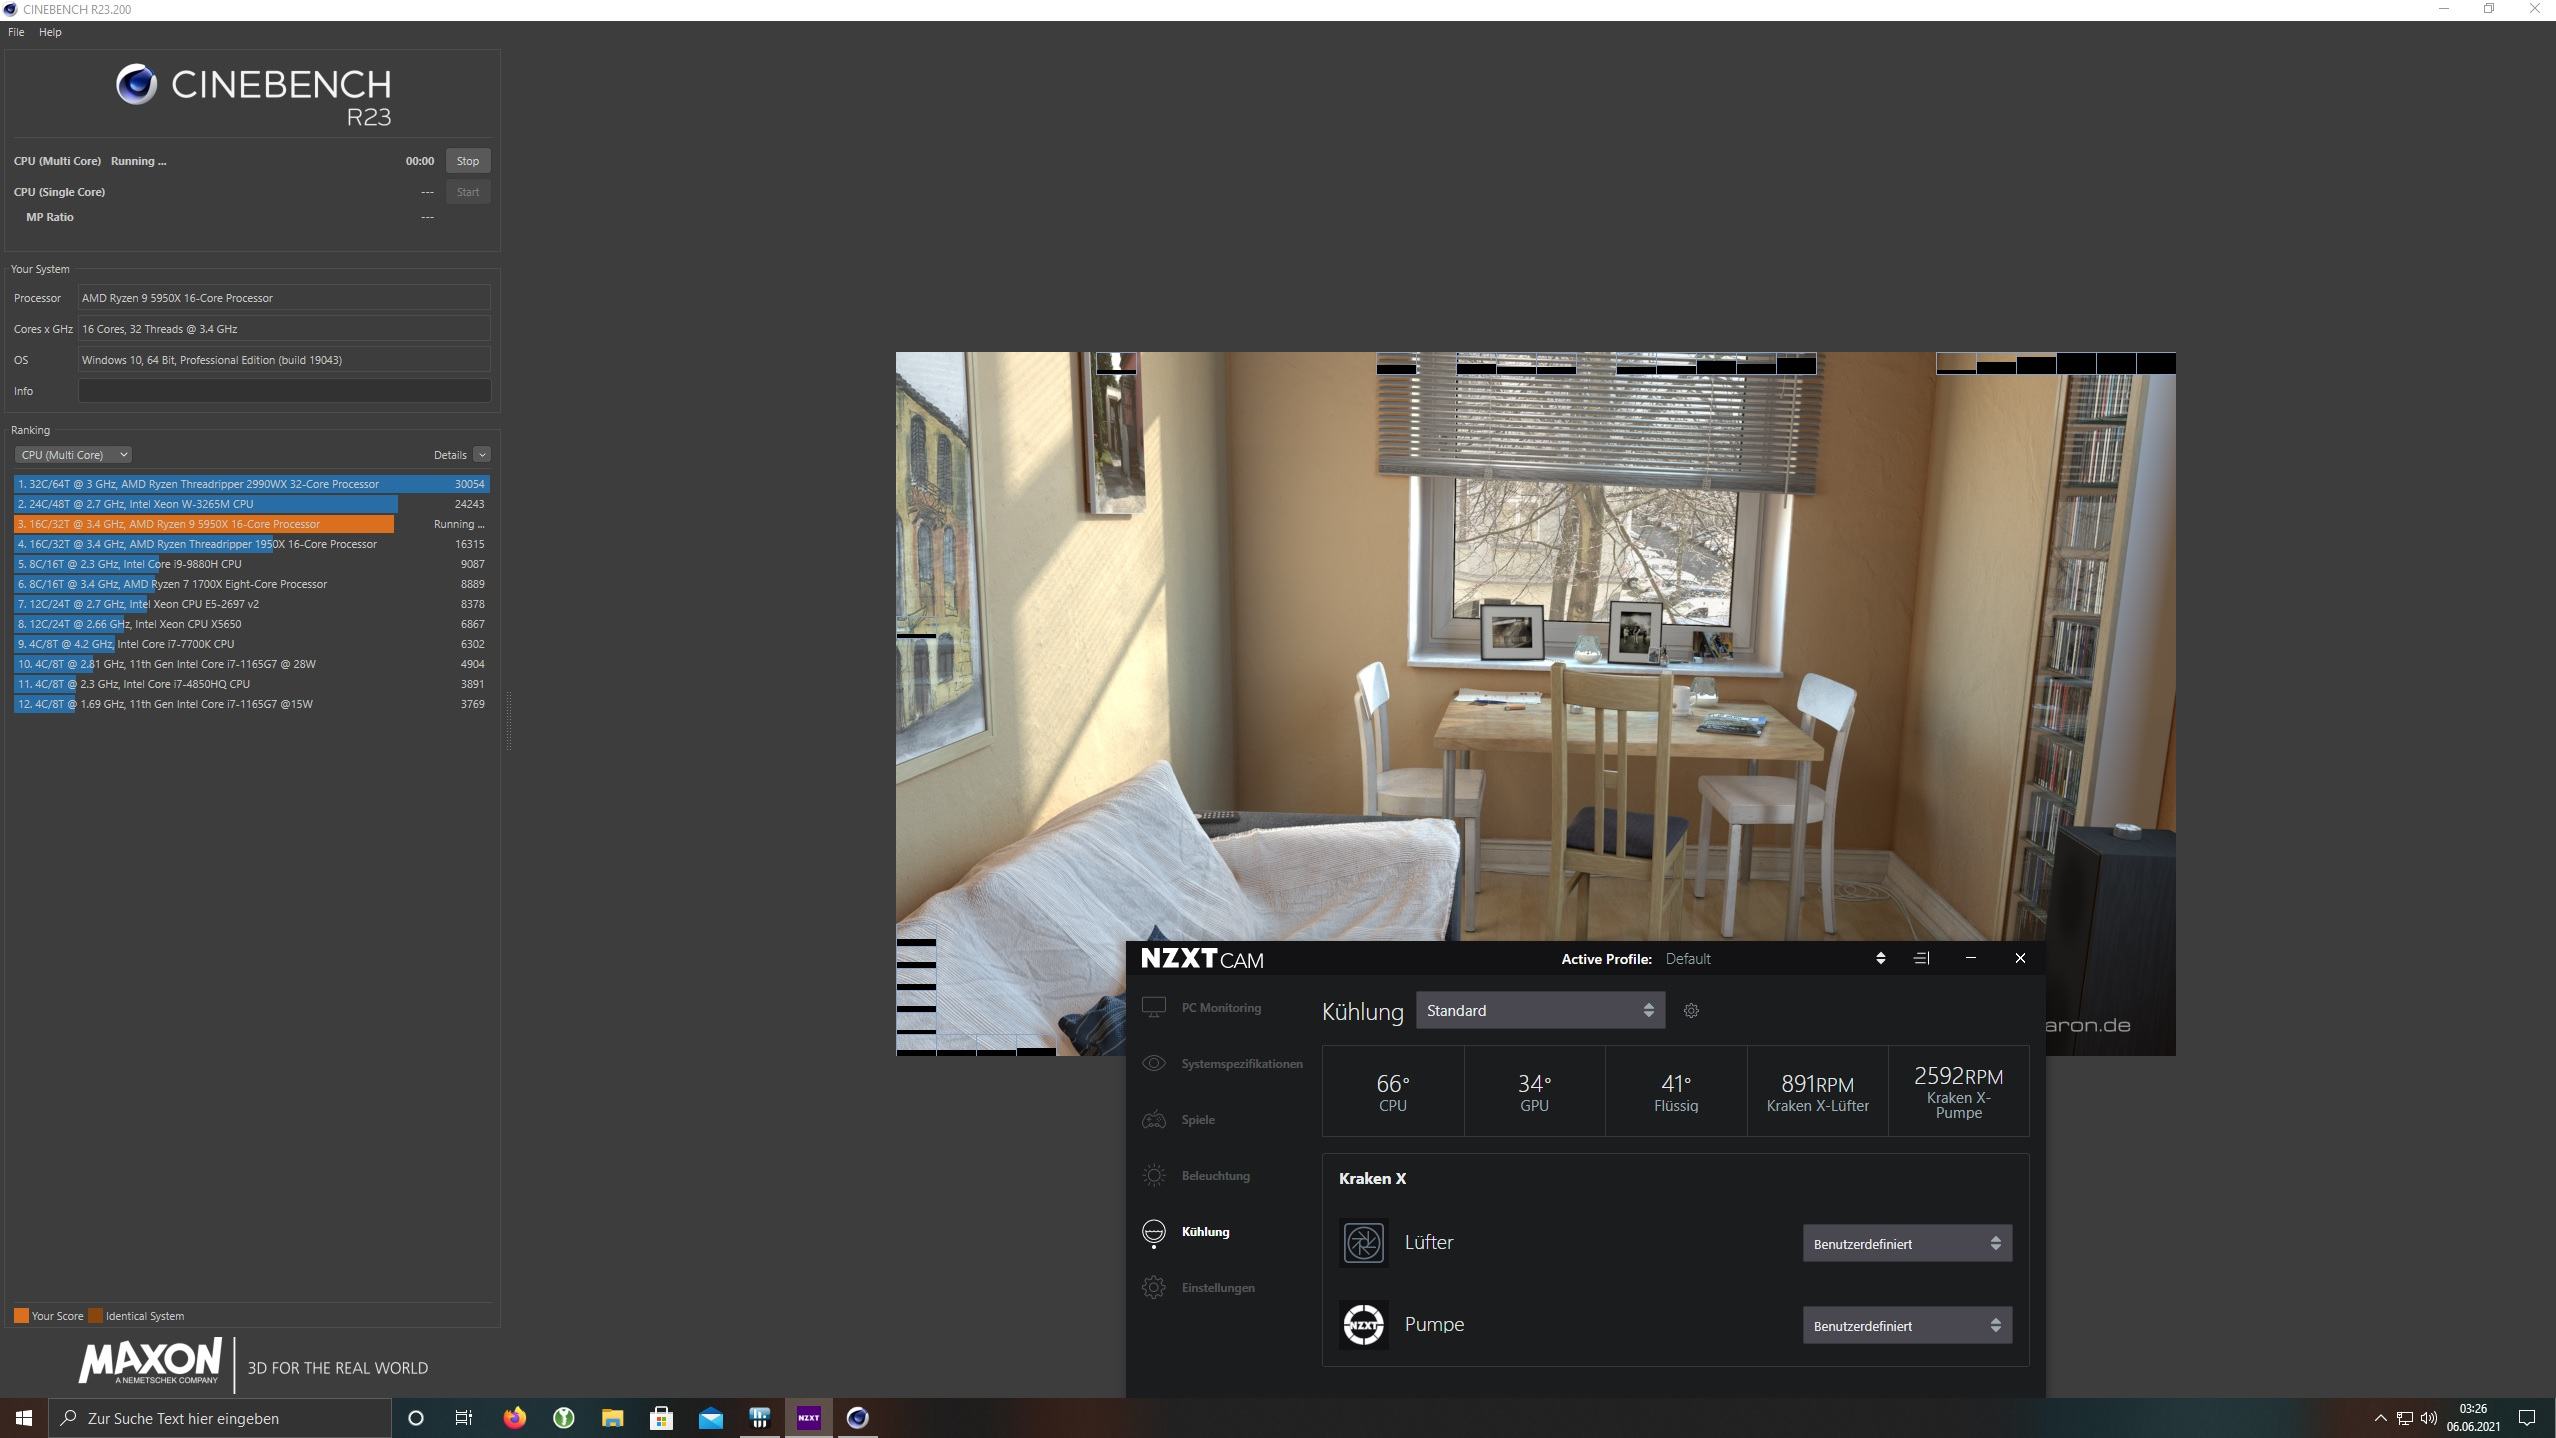Open Systemspezifikationen in NZXT CAM sidebar
Screen dimensions: 2556x1438
[1222, 1063]
